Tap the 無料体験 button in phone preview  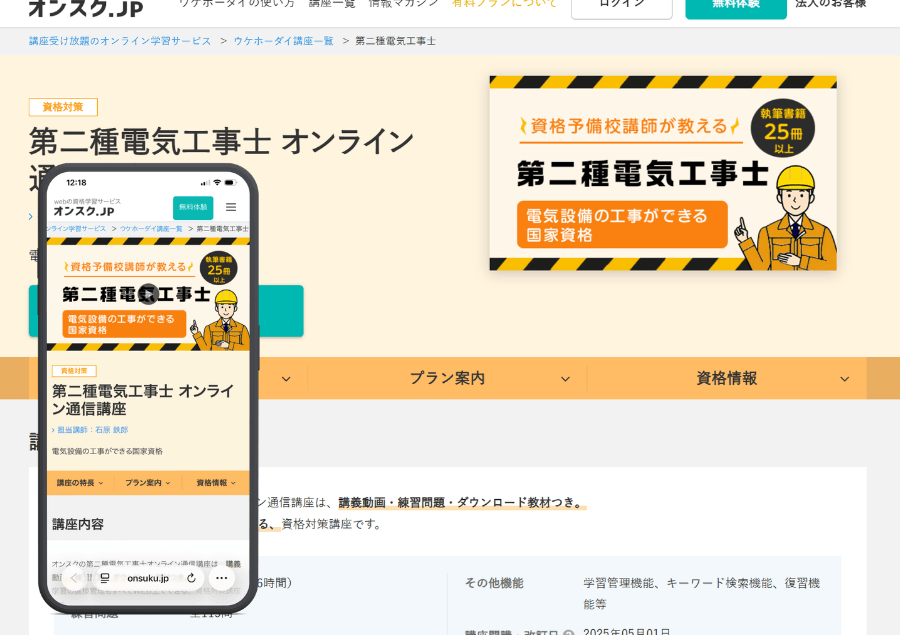pos(192,207)
